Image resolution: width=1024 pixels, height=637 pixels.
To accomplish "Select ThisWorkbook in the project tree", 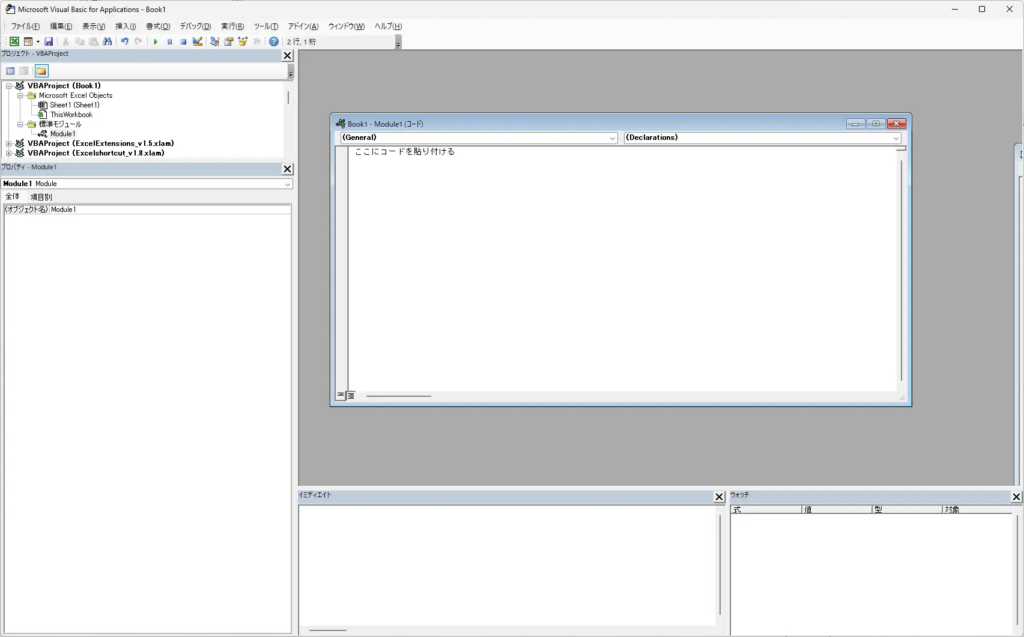I will (70, 114).
